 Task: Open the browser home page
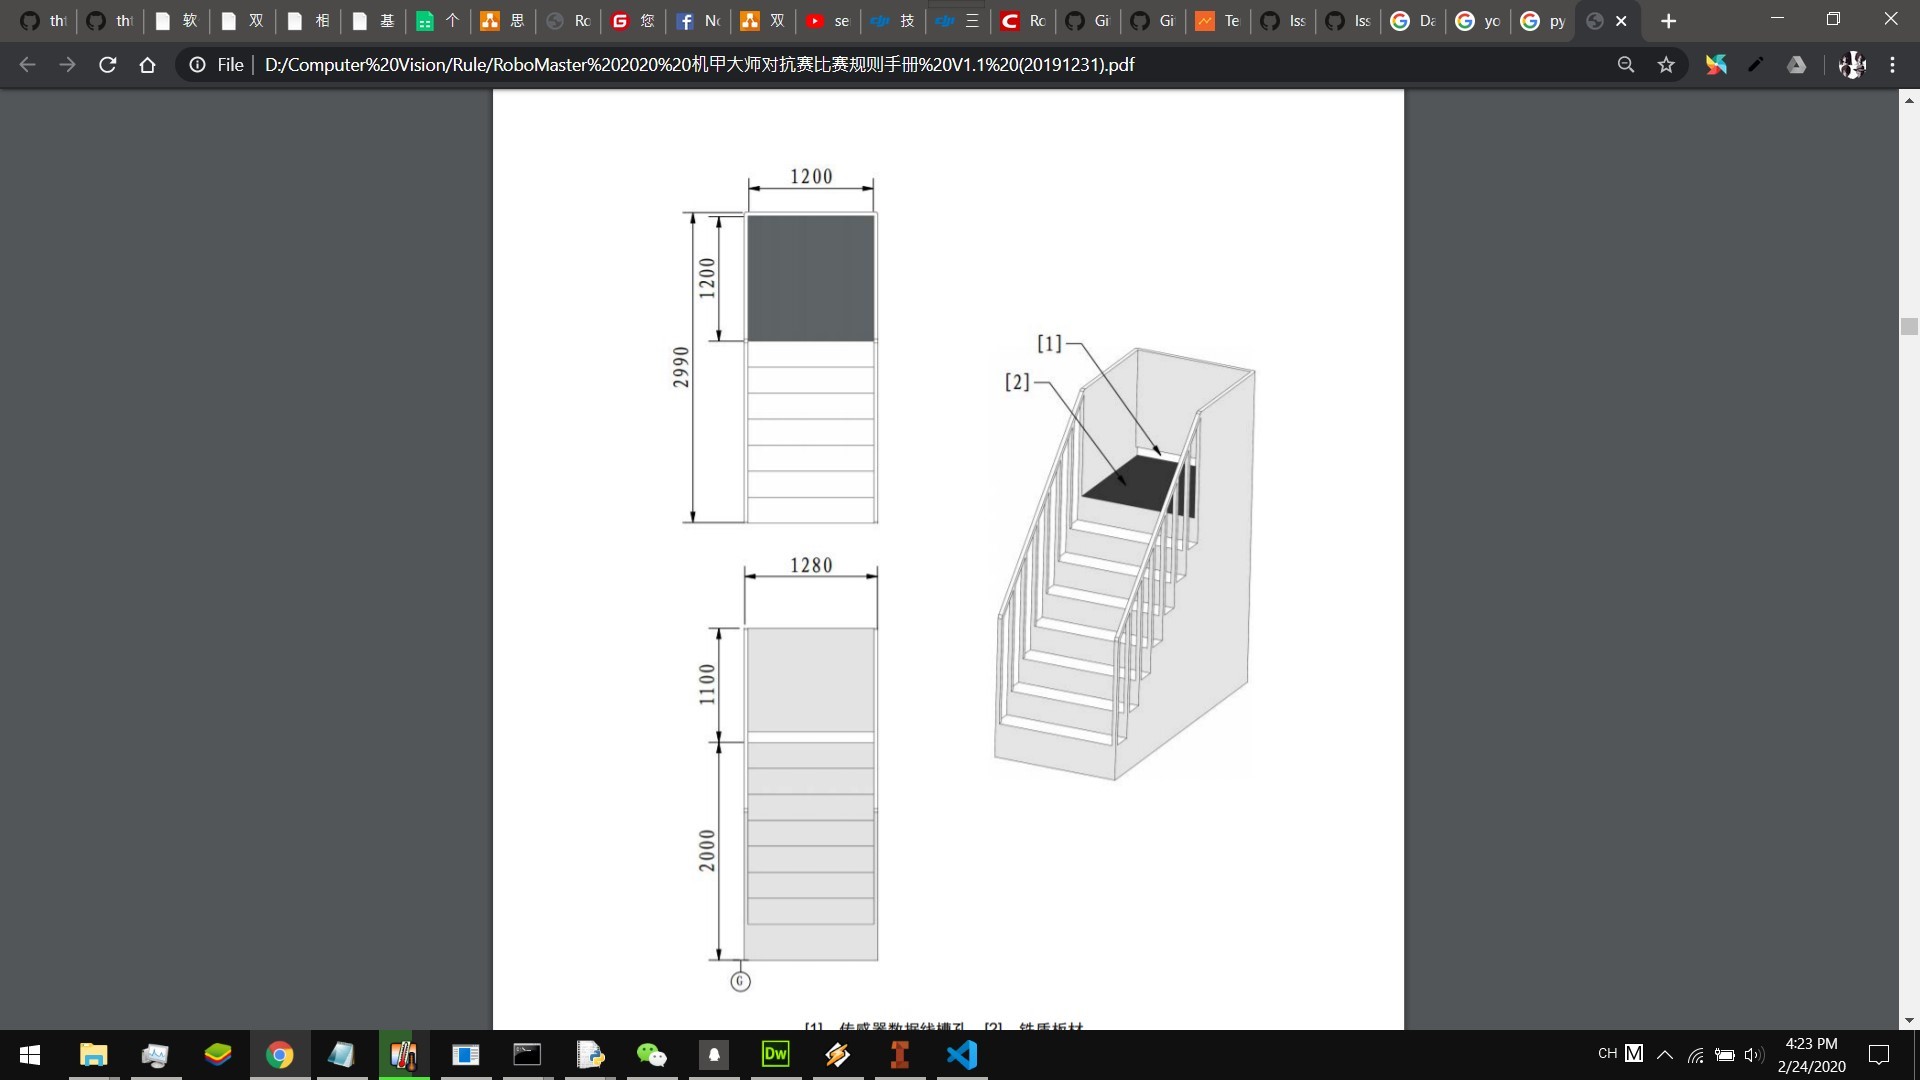148,65
